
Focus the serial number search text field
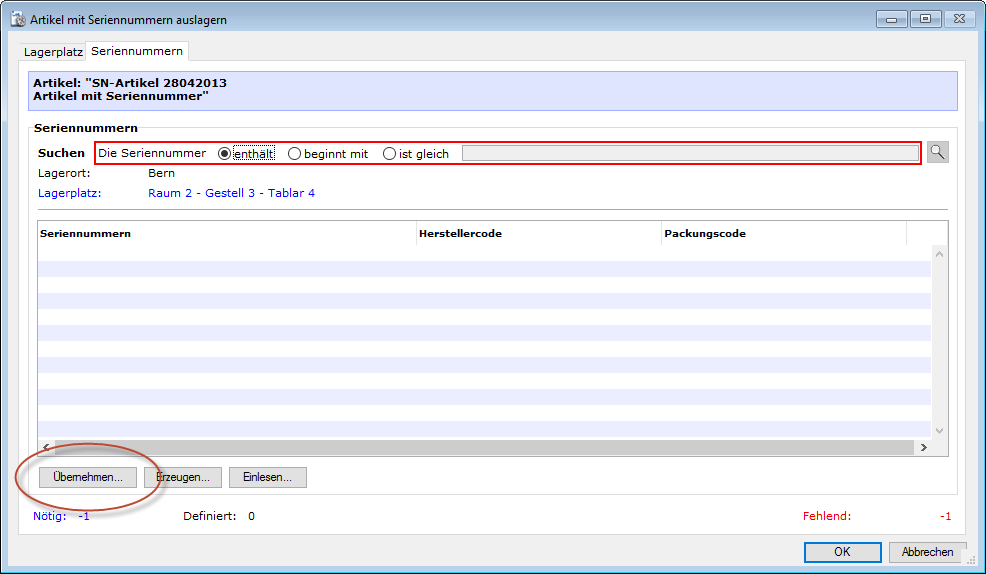pyautogui.click(x=688, y=154)
